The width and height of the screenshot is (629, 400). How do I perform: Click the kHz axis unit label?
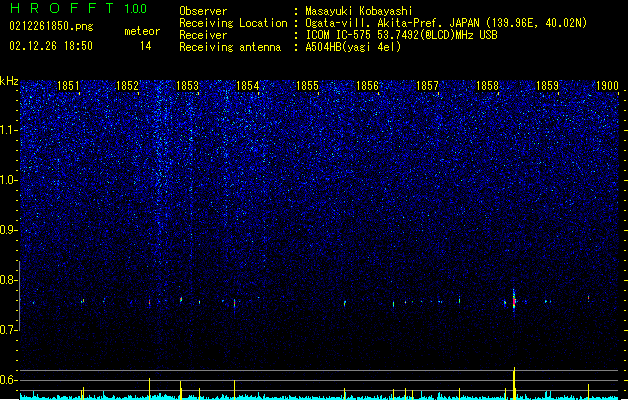(x=9, y=81)
